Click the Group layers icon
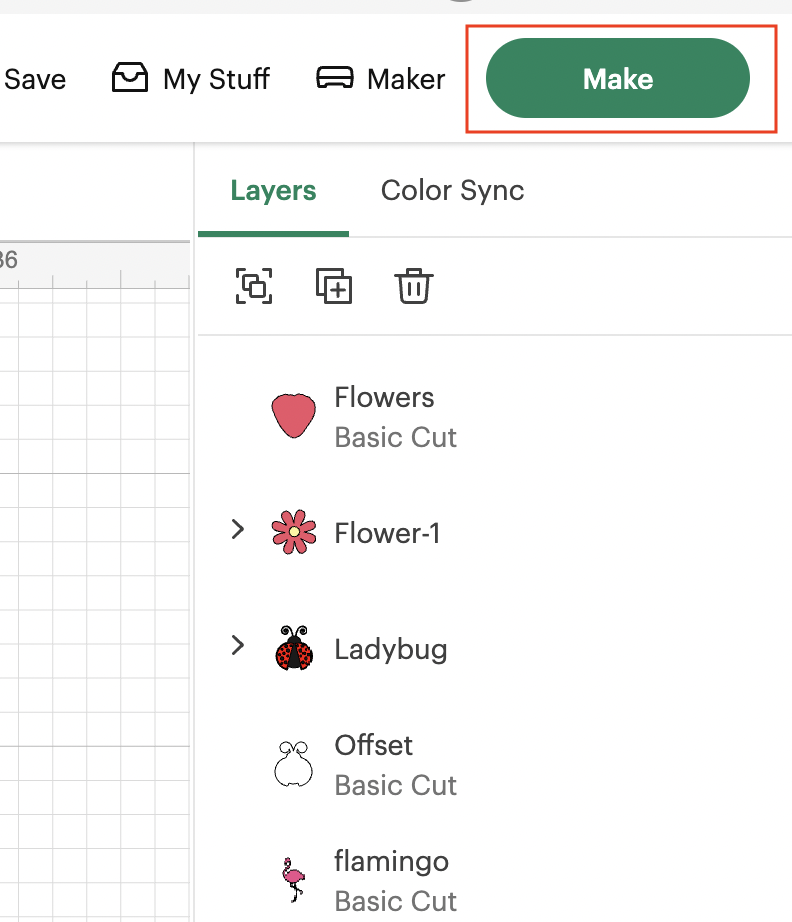The image size is (792, 922). click(x=254, y=286)
